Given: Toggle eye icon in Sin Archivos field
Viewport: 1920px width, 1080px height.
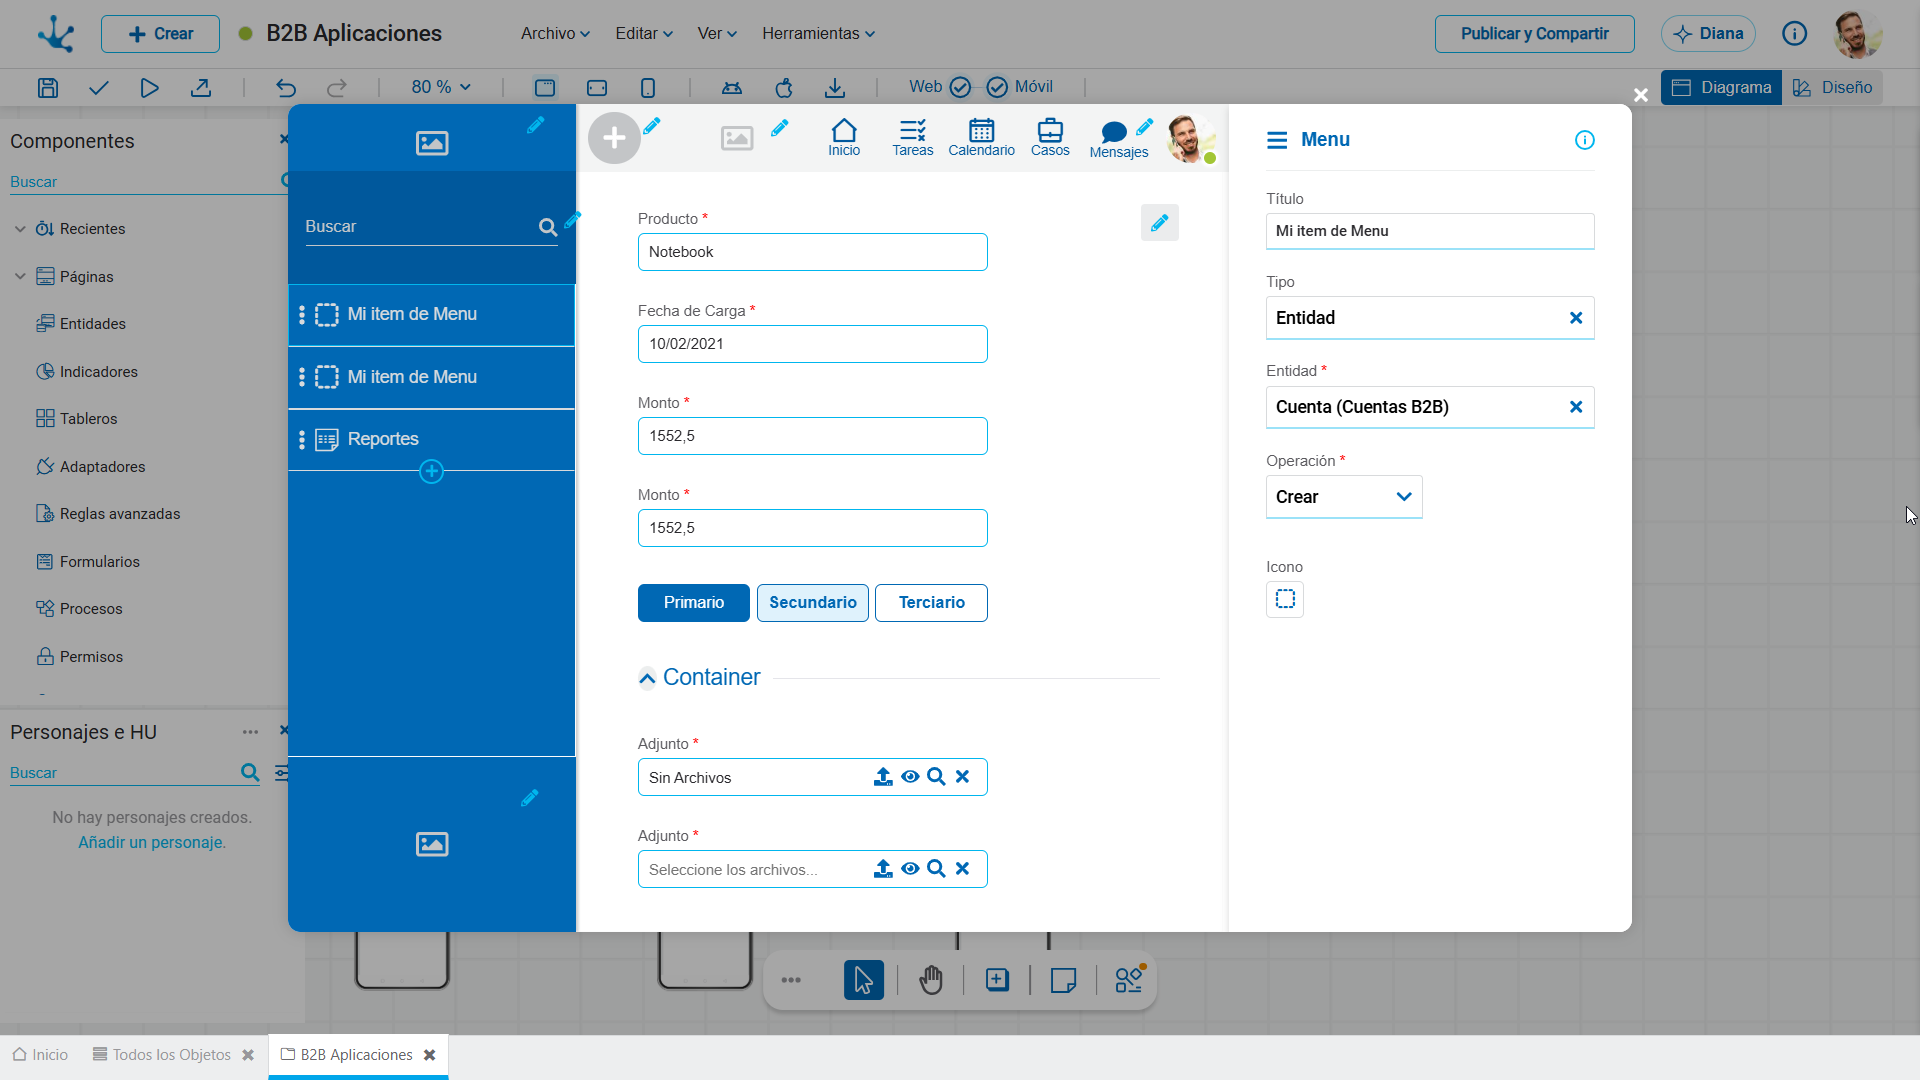Looking at the screenshot, I should [x=910, y=777].
